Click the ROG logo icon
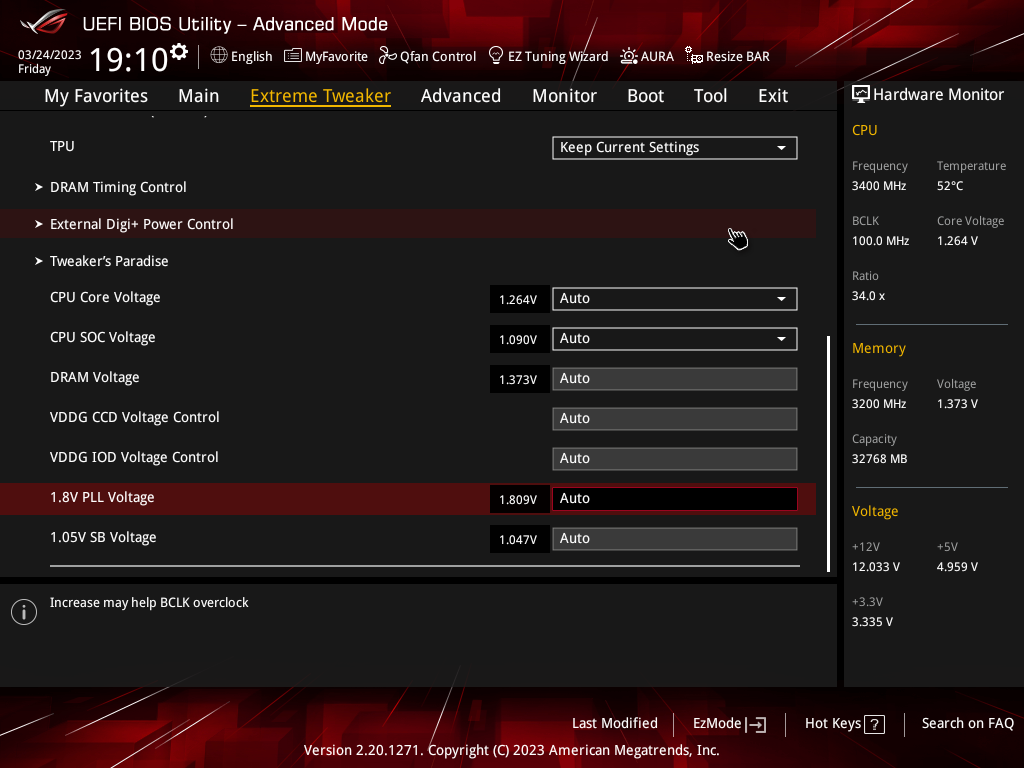Image resolution: width=1024 pixels, height=768 pixels. tap(43, 22)
